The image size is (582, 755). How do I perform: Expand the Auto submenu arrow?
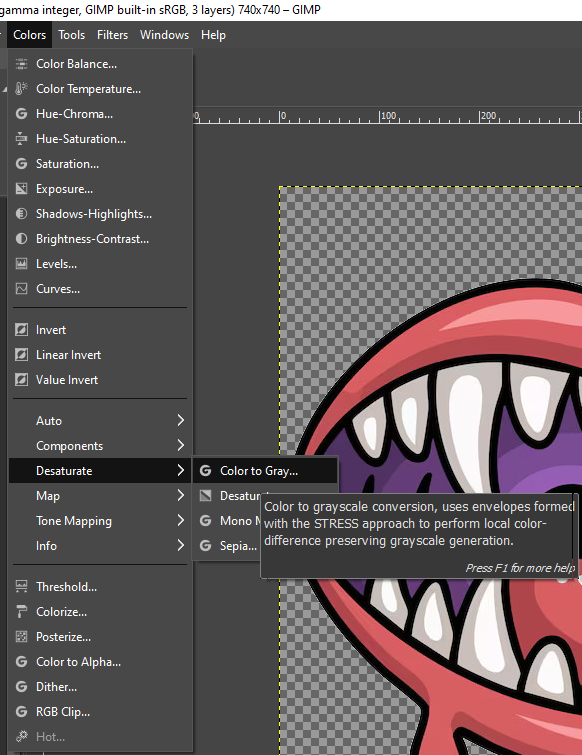coord(181,421)
